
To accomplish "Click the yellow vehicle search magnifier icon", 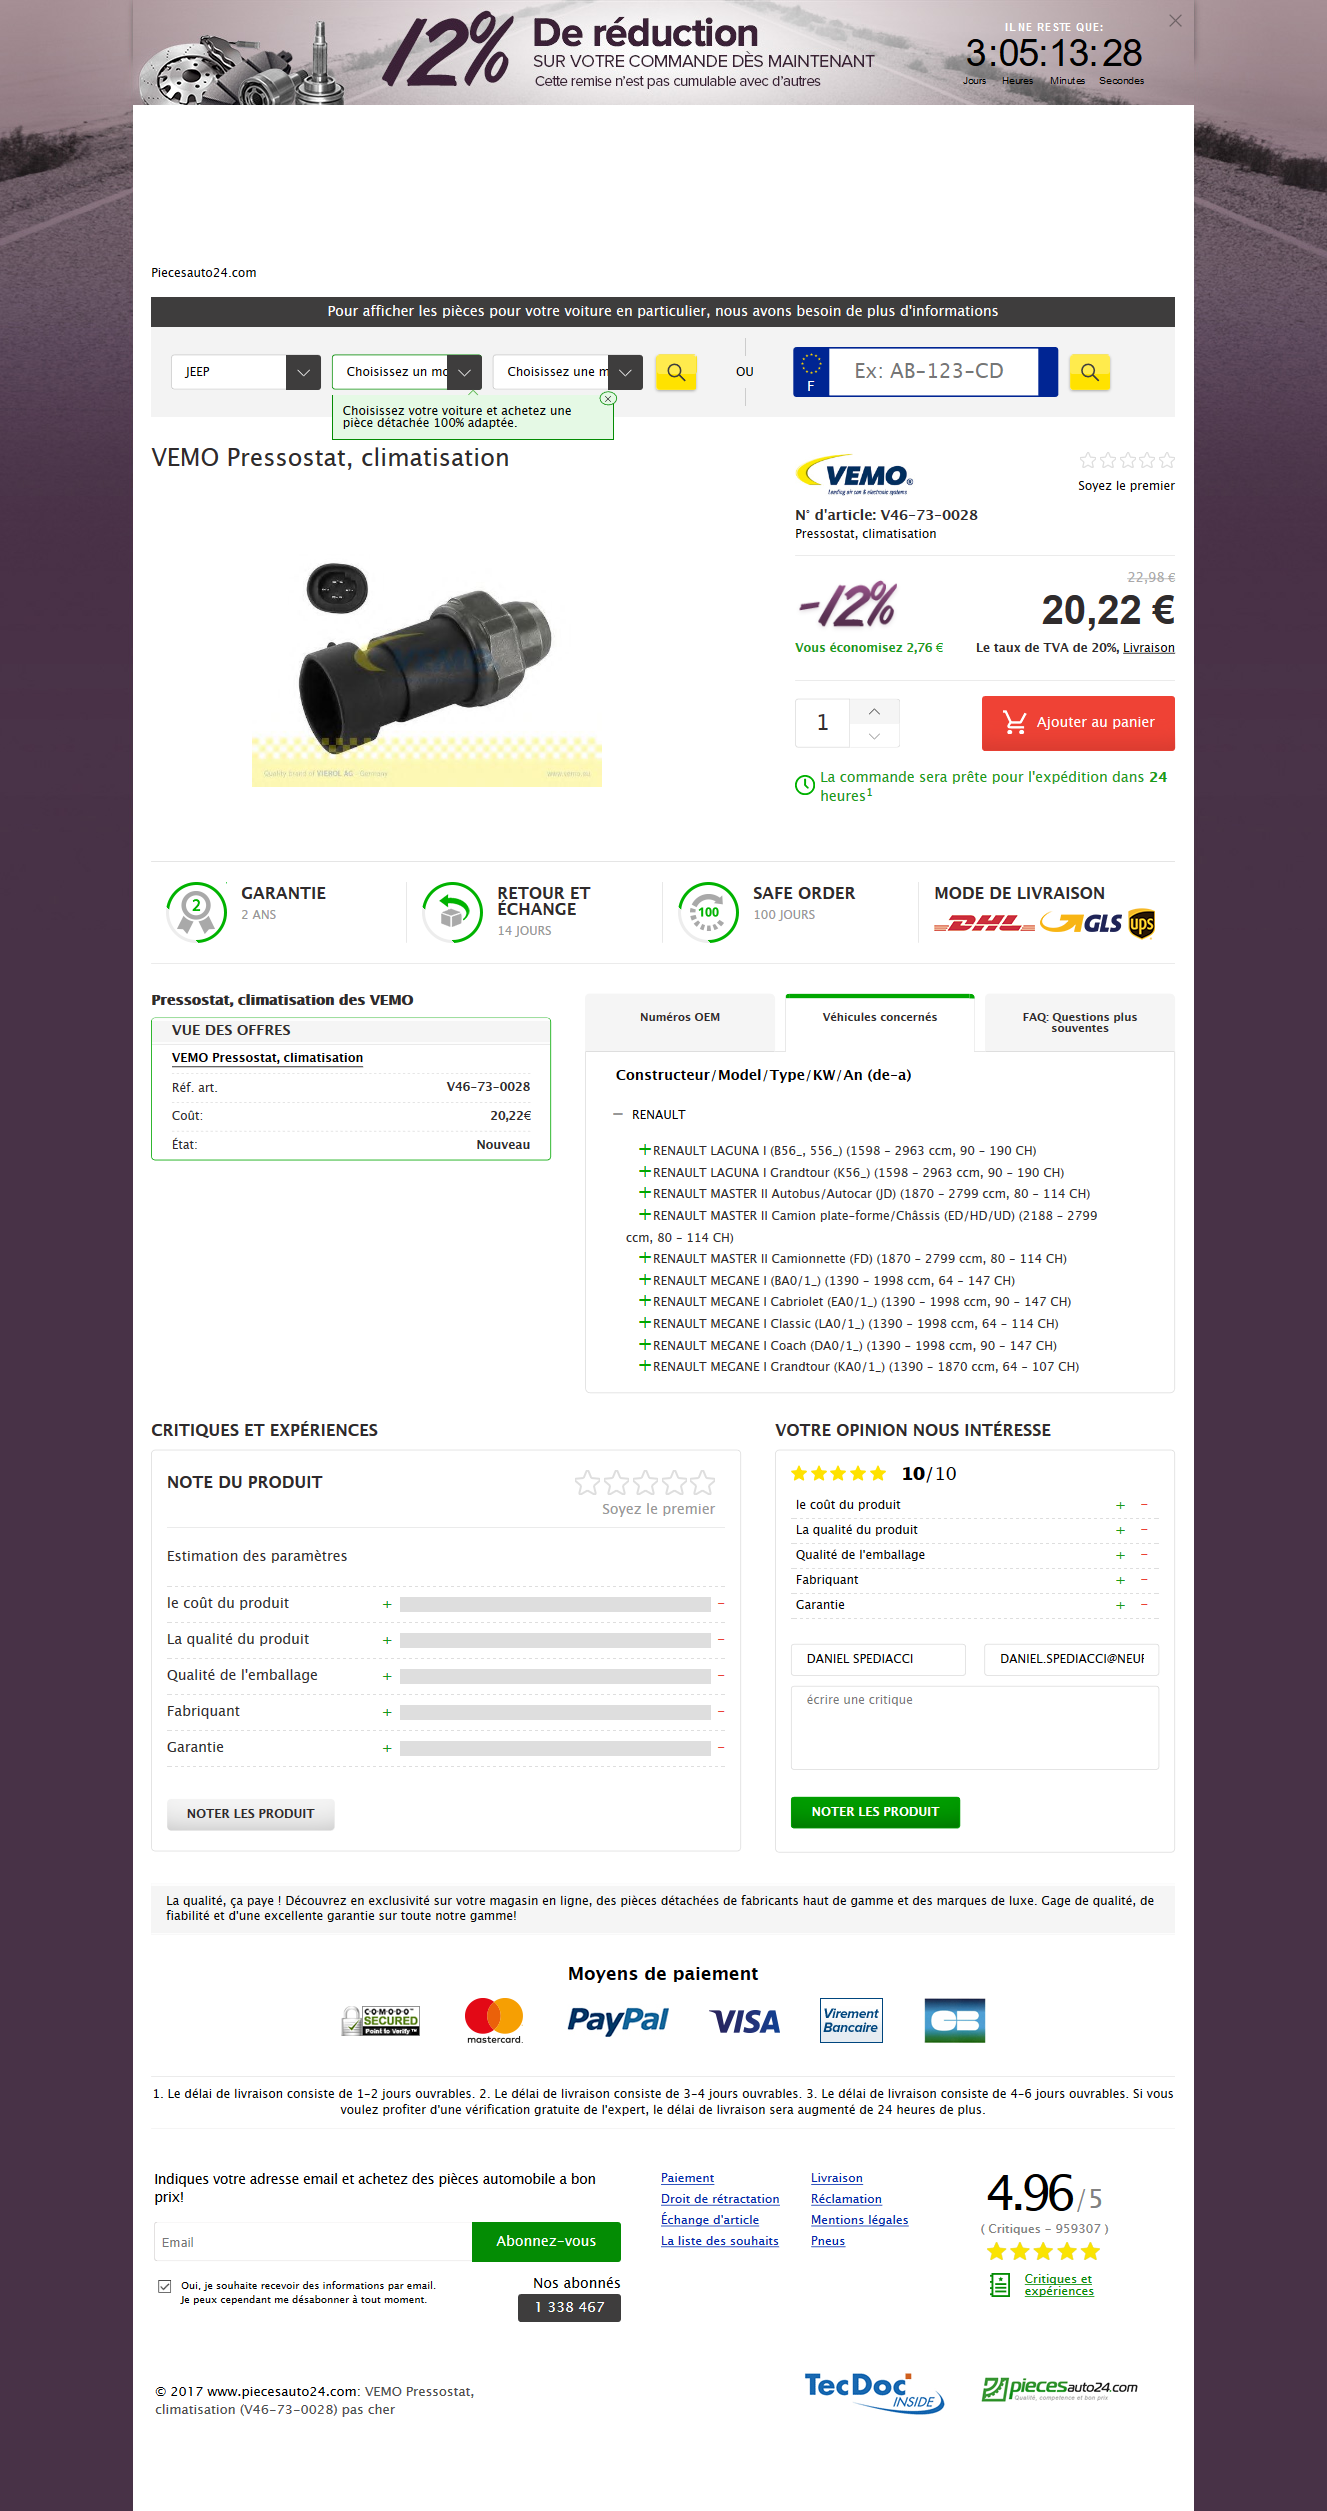I will tap(676, 372).
